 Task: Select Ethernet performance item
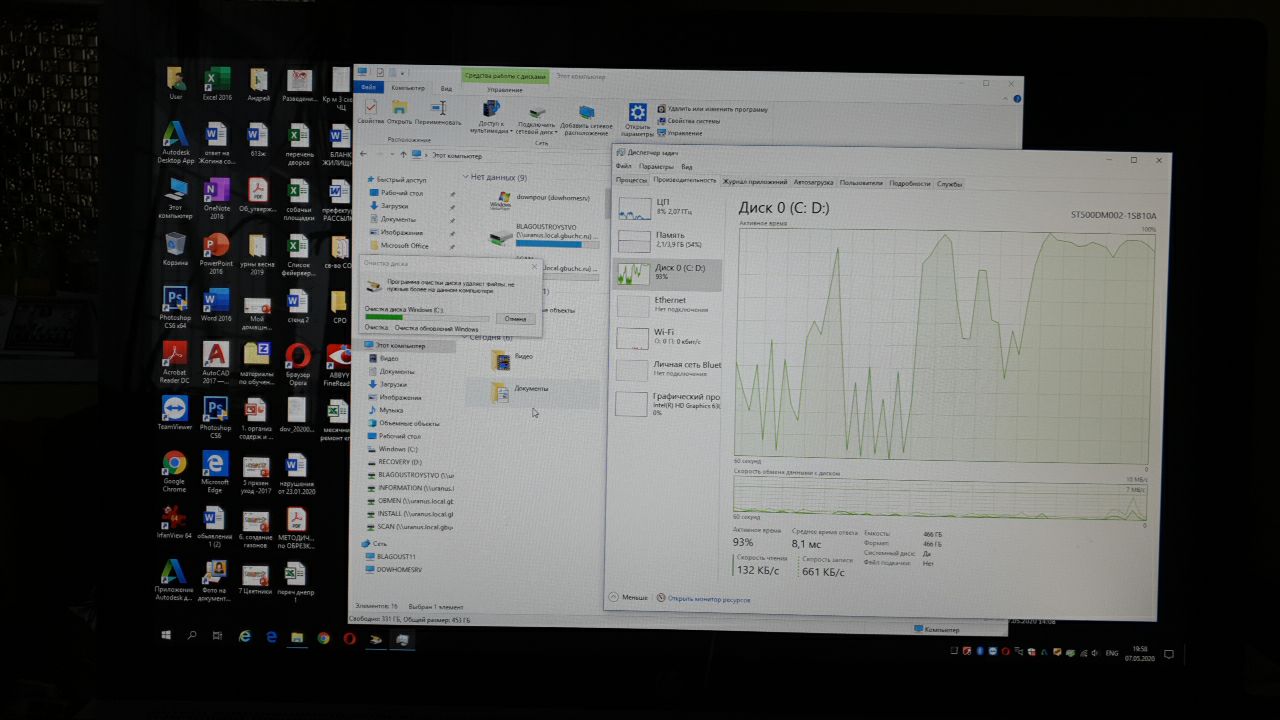coord(666,304)
